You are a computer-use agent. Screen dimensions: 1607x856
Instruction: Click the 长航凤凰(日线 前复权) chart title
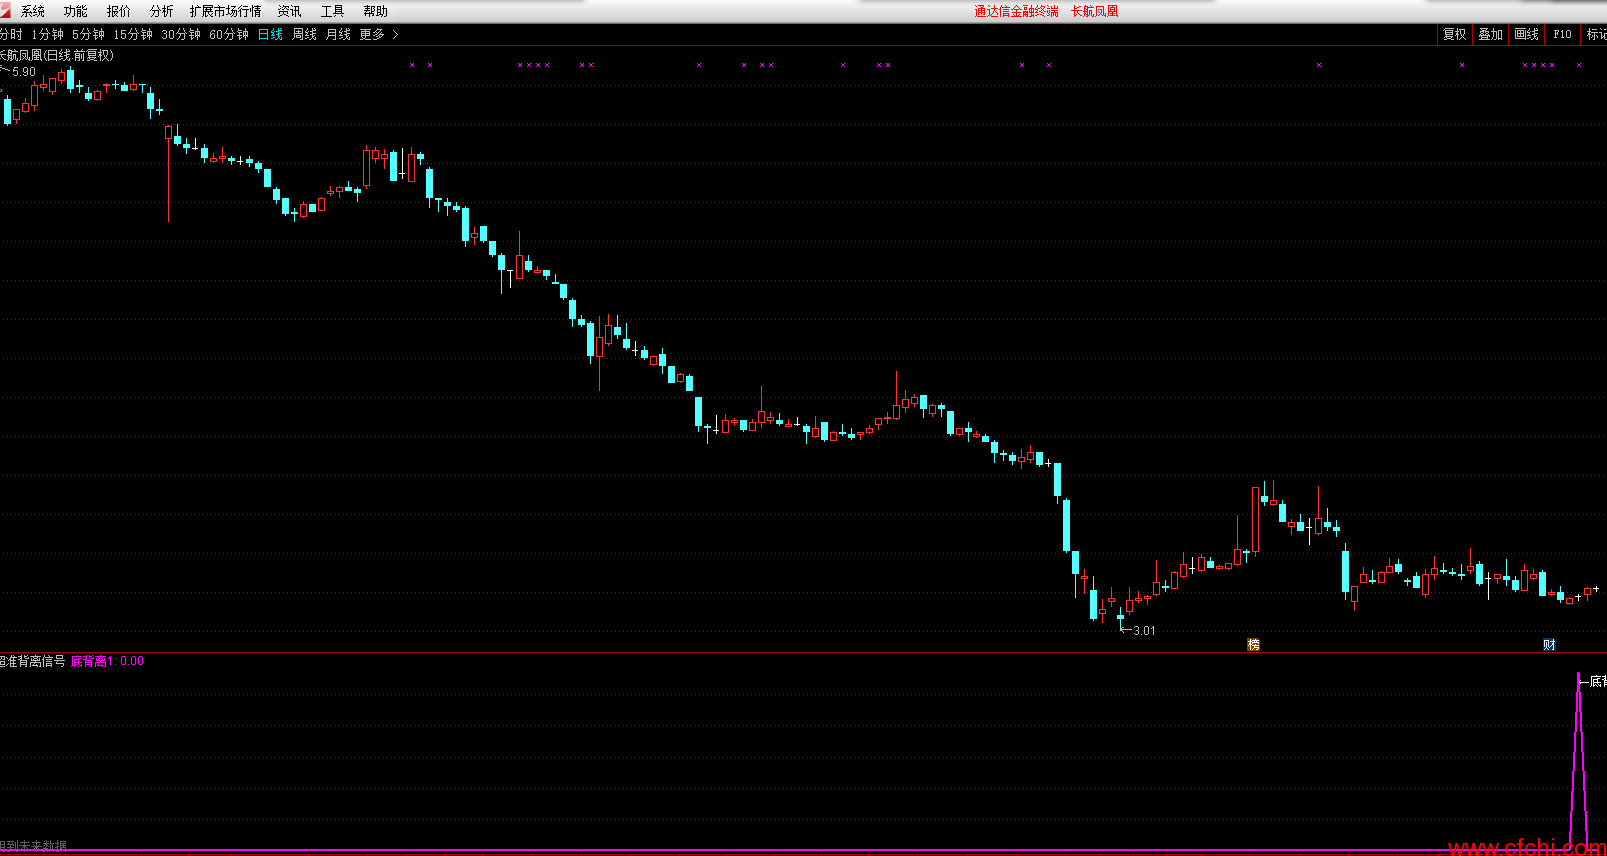click(x=57, y=55)
